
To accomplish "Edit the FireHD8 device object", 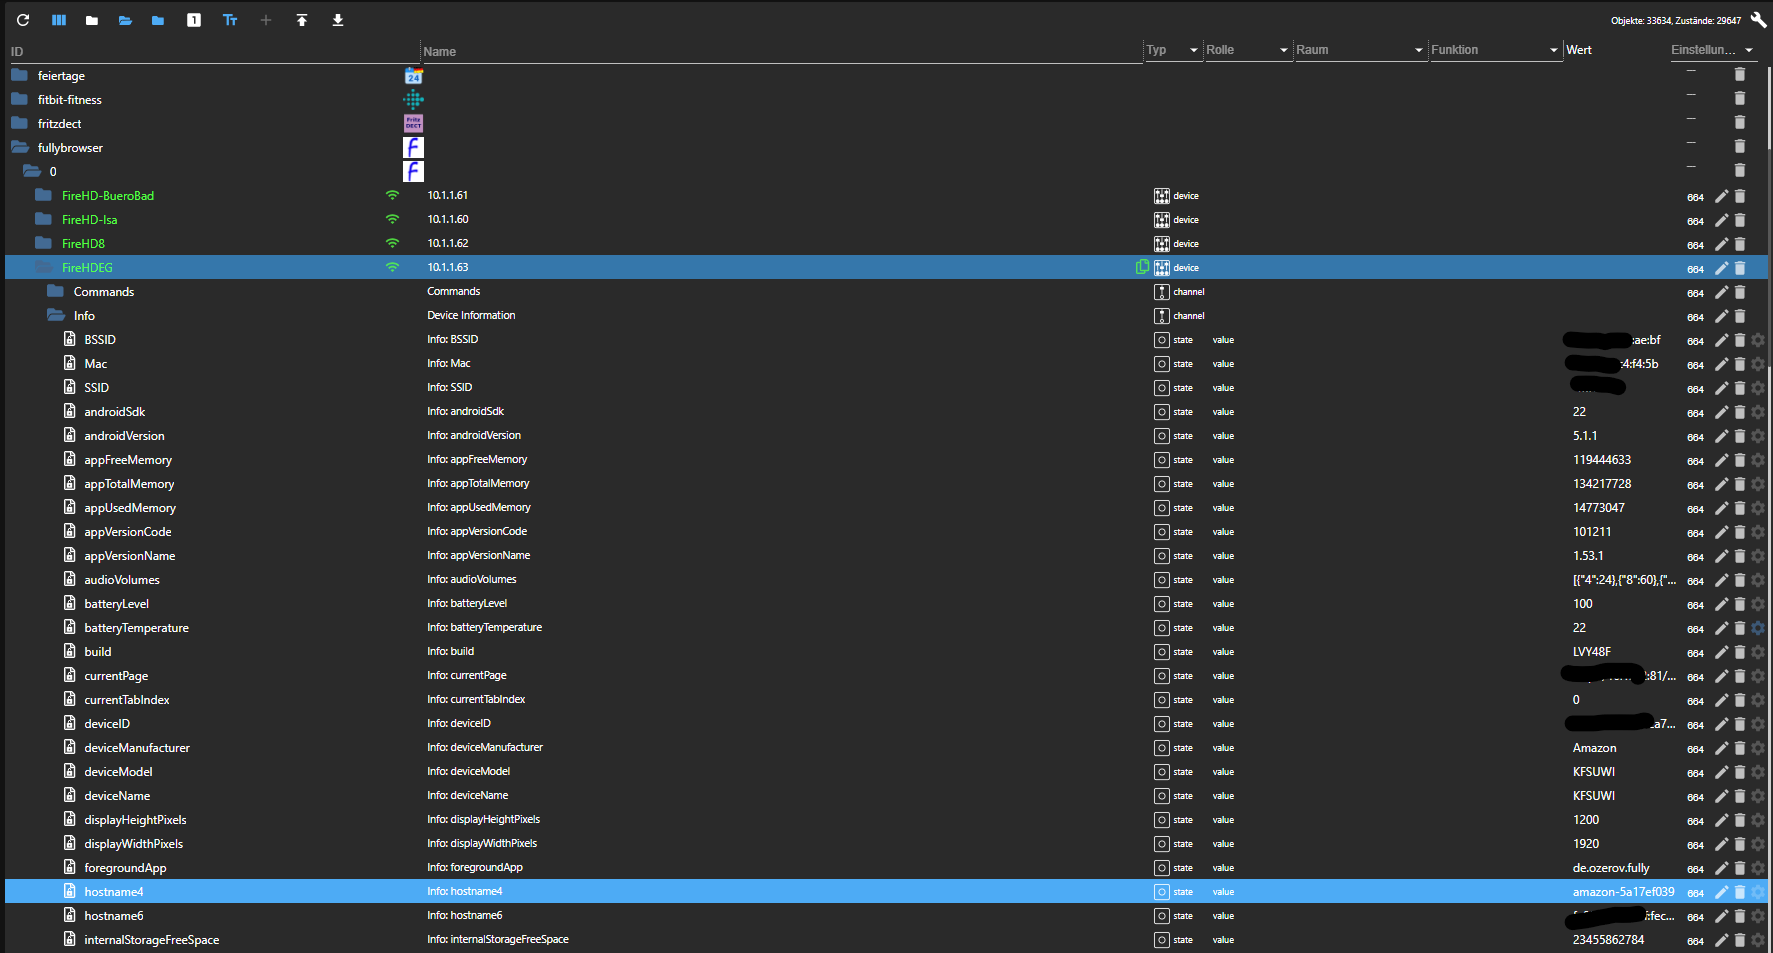I will [1721, 244].
